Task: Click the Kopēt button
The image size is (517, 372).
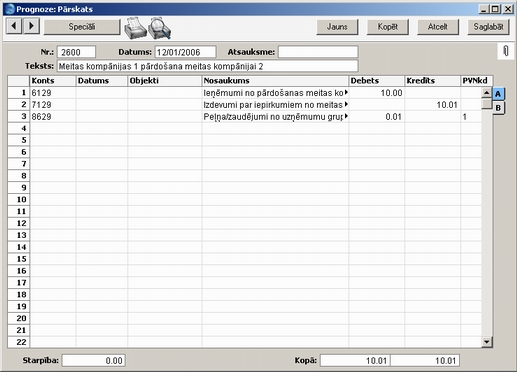Action: click(x=387, y=27)
